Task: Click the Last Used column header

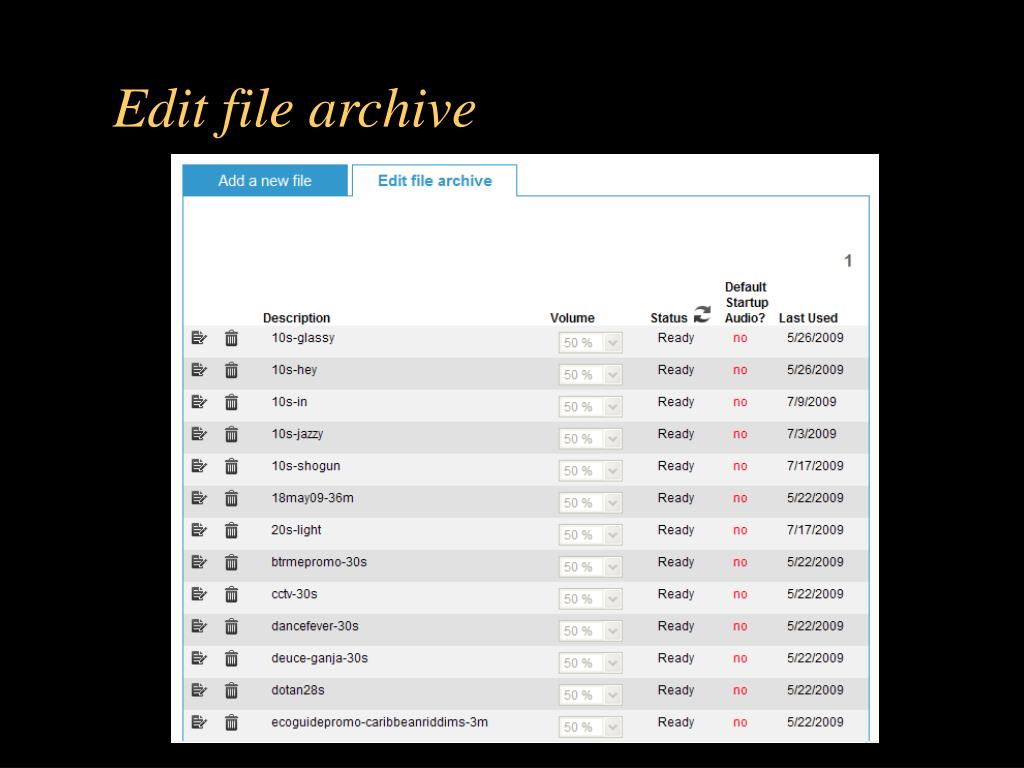Action: (x=808, y=318)
